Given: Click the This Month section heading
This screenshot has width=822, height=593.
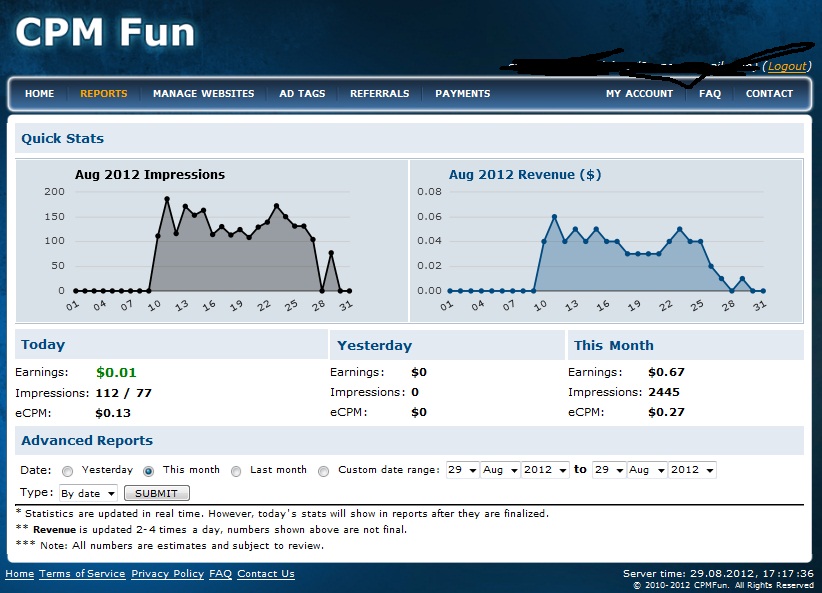Looking at the screenshot, I should (x=613, y=346).
